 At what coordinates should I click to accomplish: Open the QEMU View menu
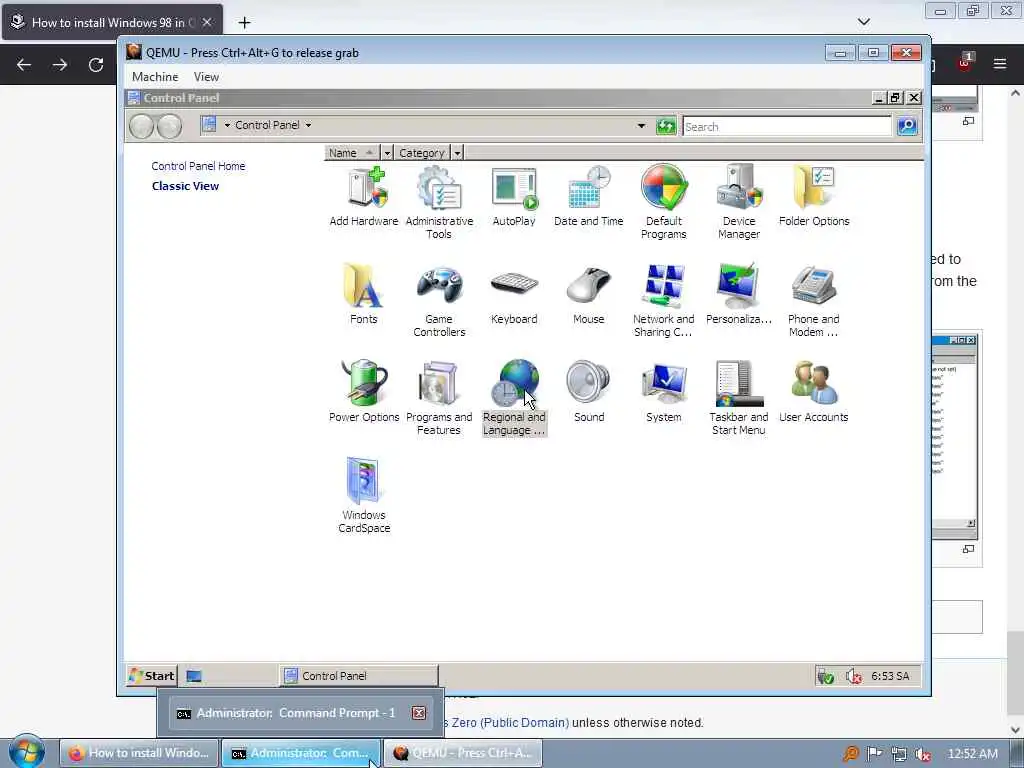click(206, 77)
